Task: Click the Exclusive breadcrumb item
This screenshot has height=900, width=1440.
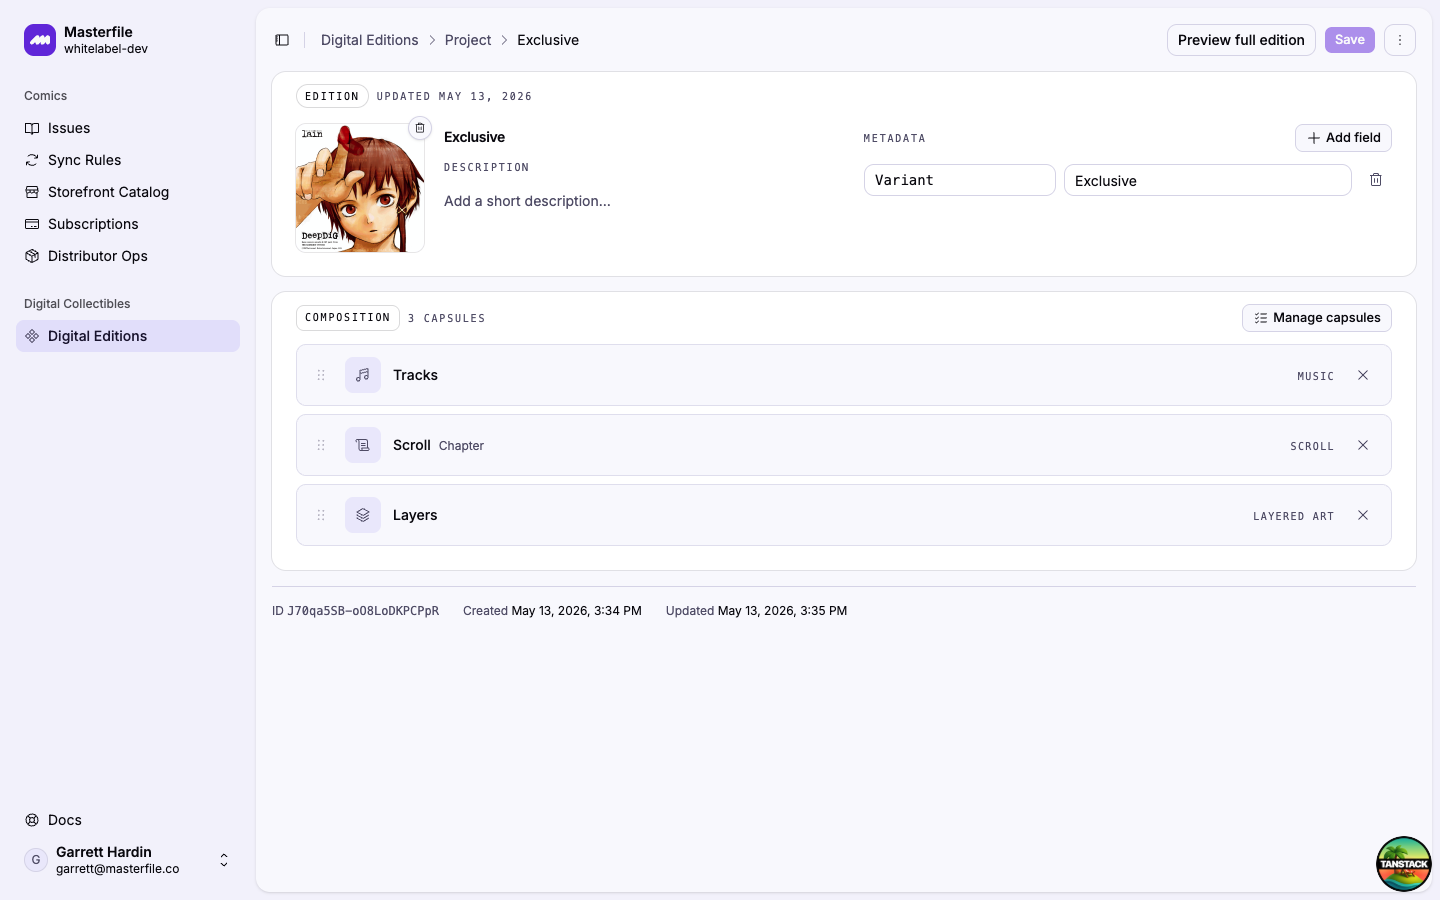Action: click(x=548, y=40)
